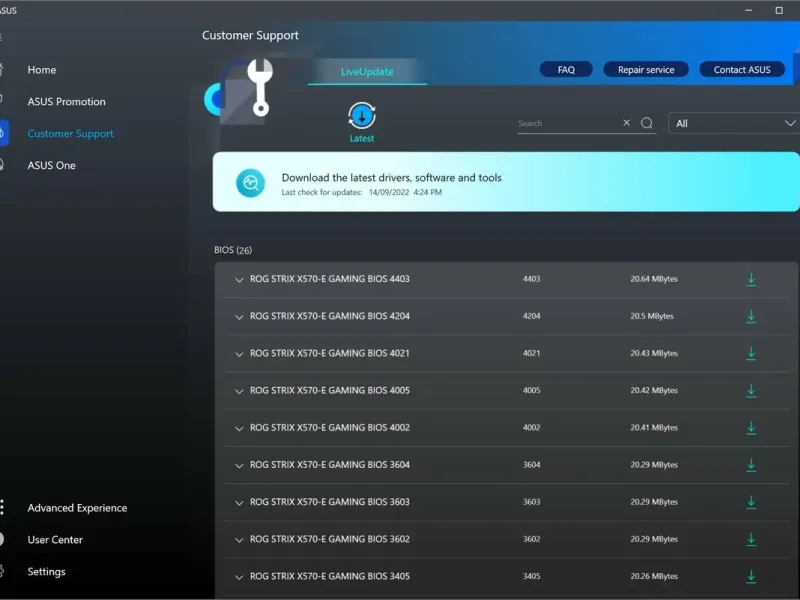The width and height of the screenshot is (800, 600).
Task: Click 'ROG STRIX X570-E GAMING BIOS 4021' name
Action: click(330, 353)
